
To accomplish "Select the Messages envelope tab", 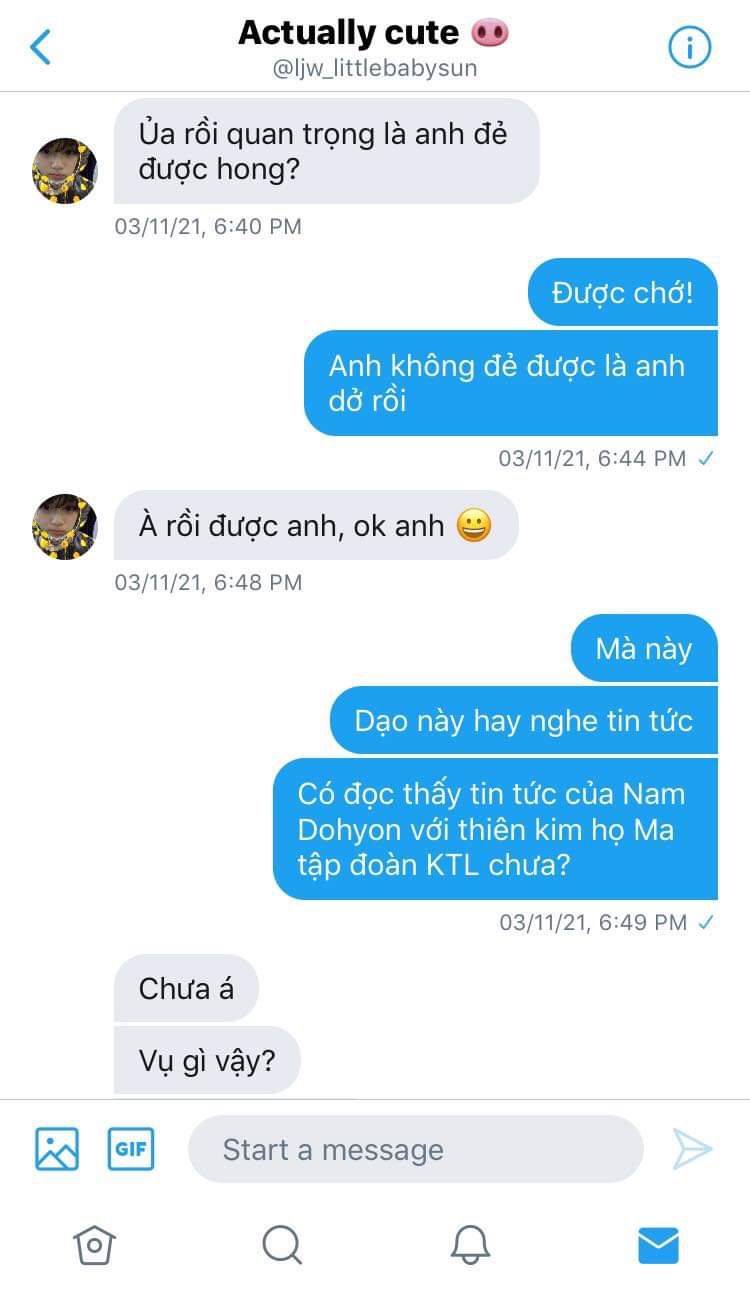I will [658, 1245].
